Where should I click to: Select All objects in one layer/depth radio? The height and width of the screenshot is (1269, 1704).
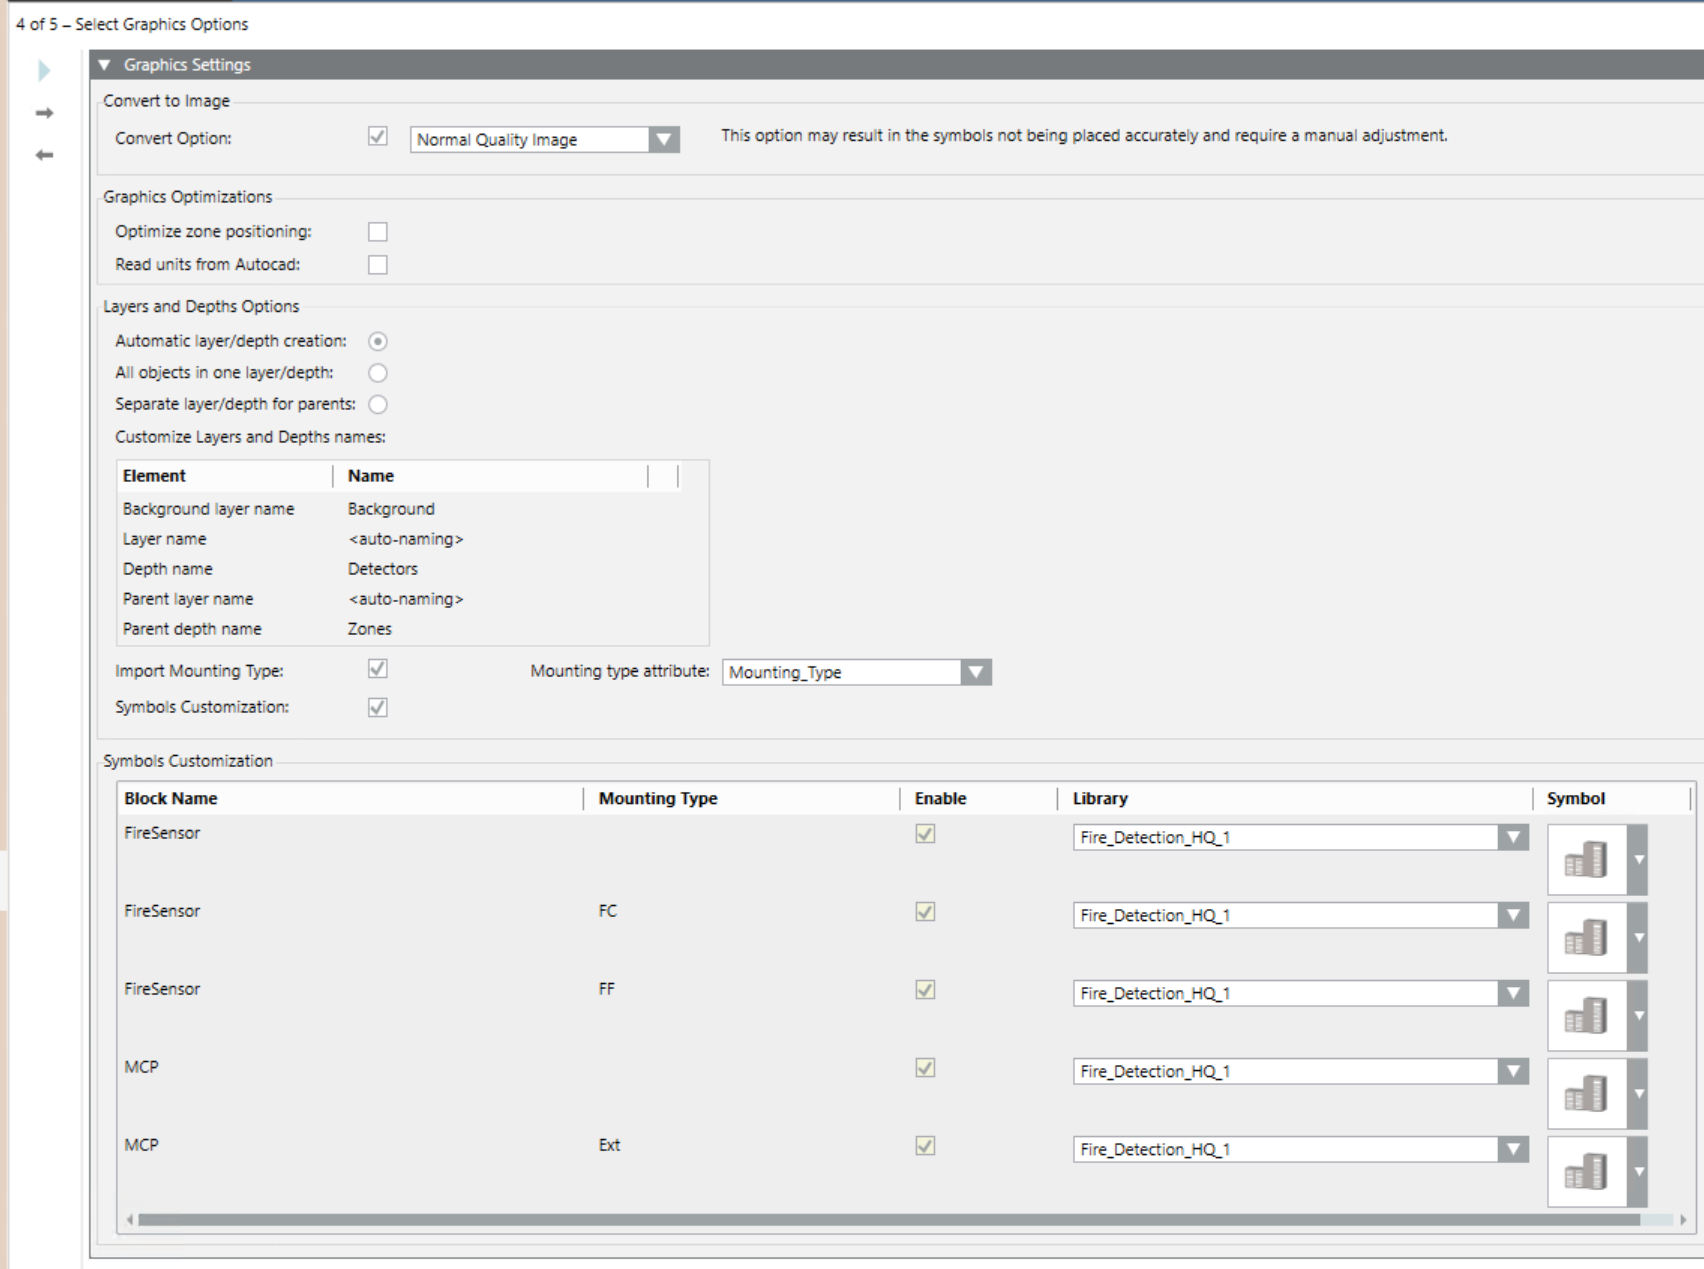(378, 373)
